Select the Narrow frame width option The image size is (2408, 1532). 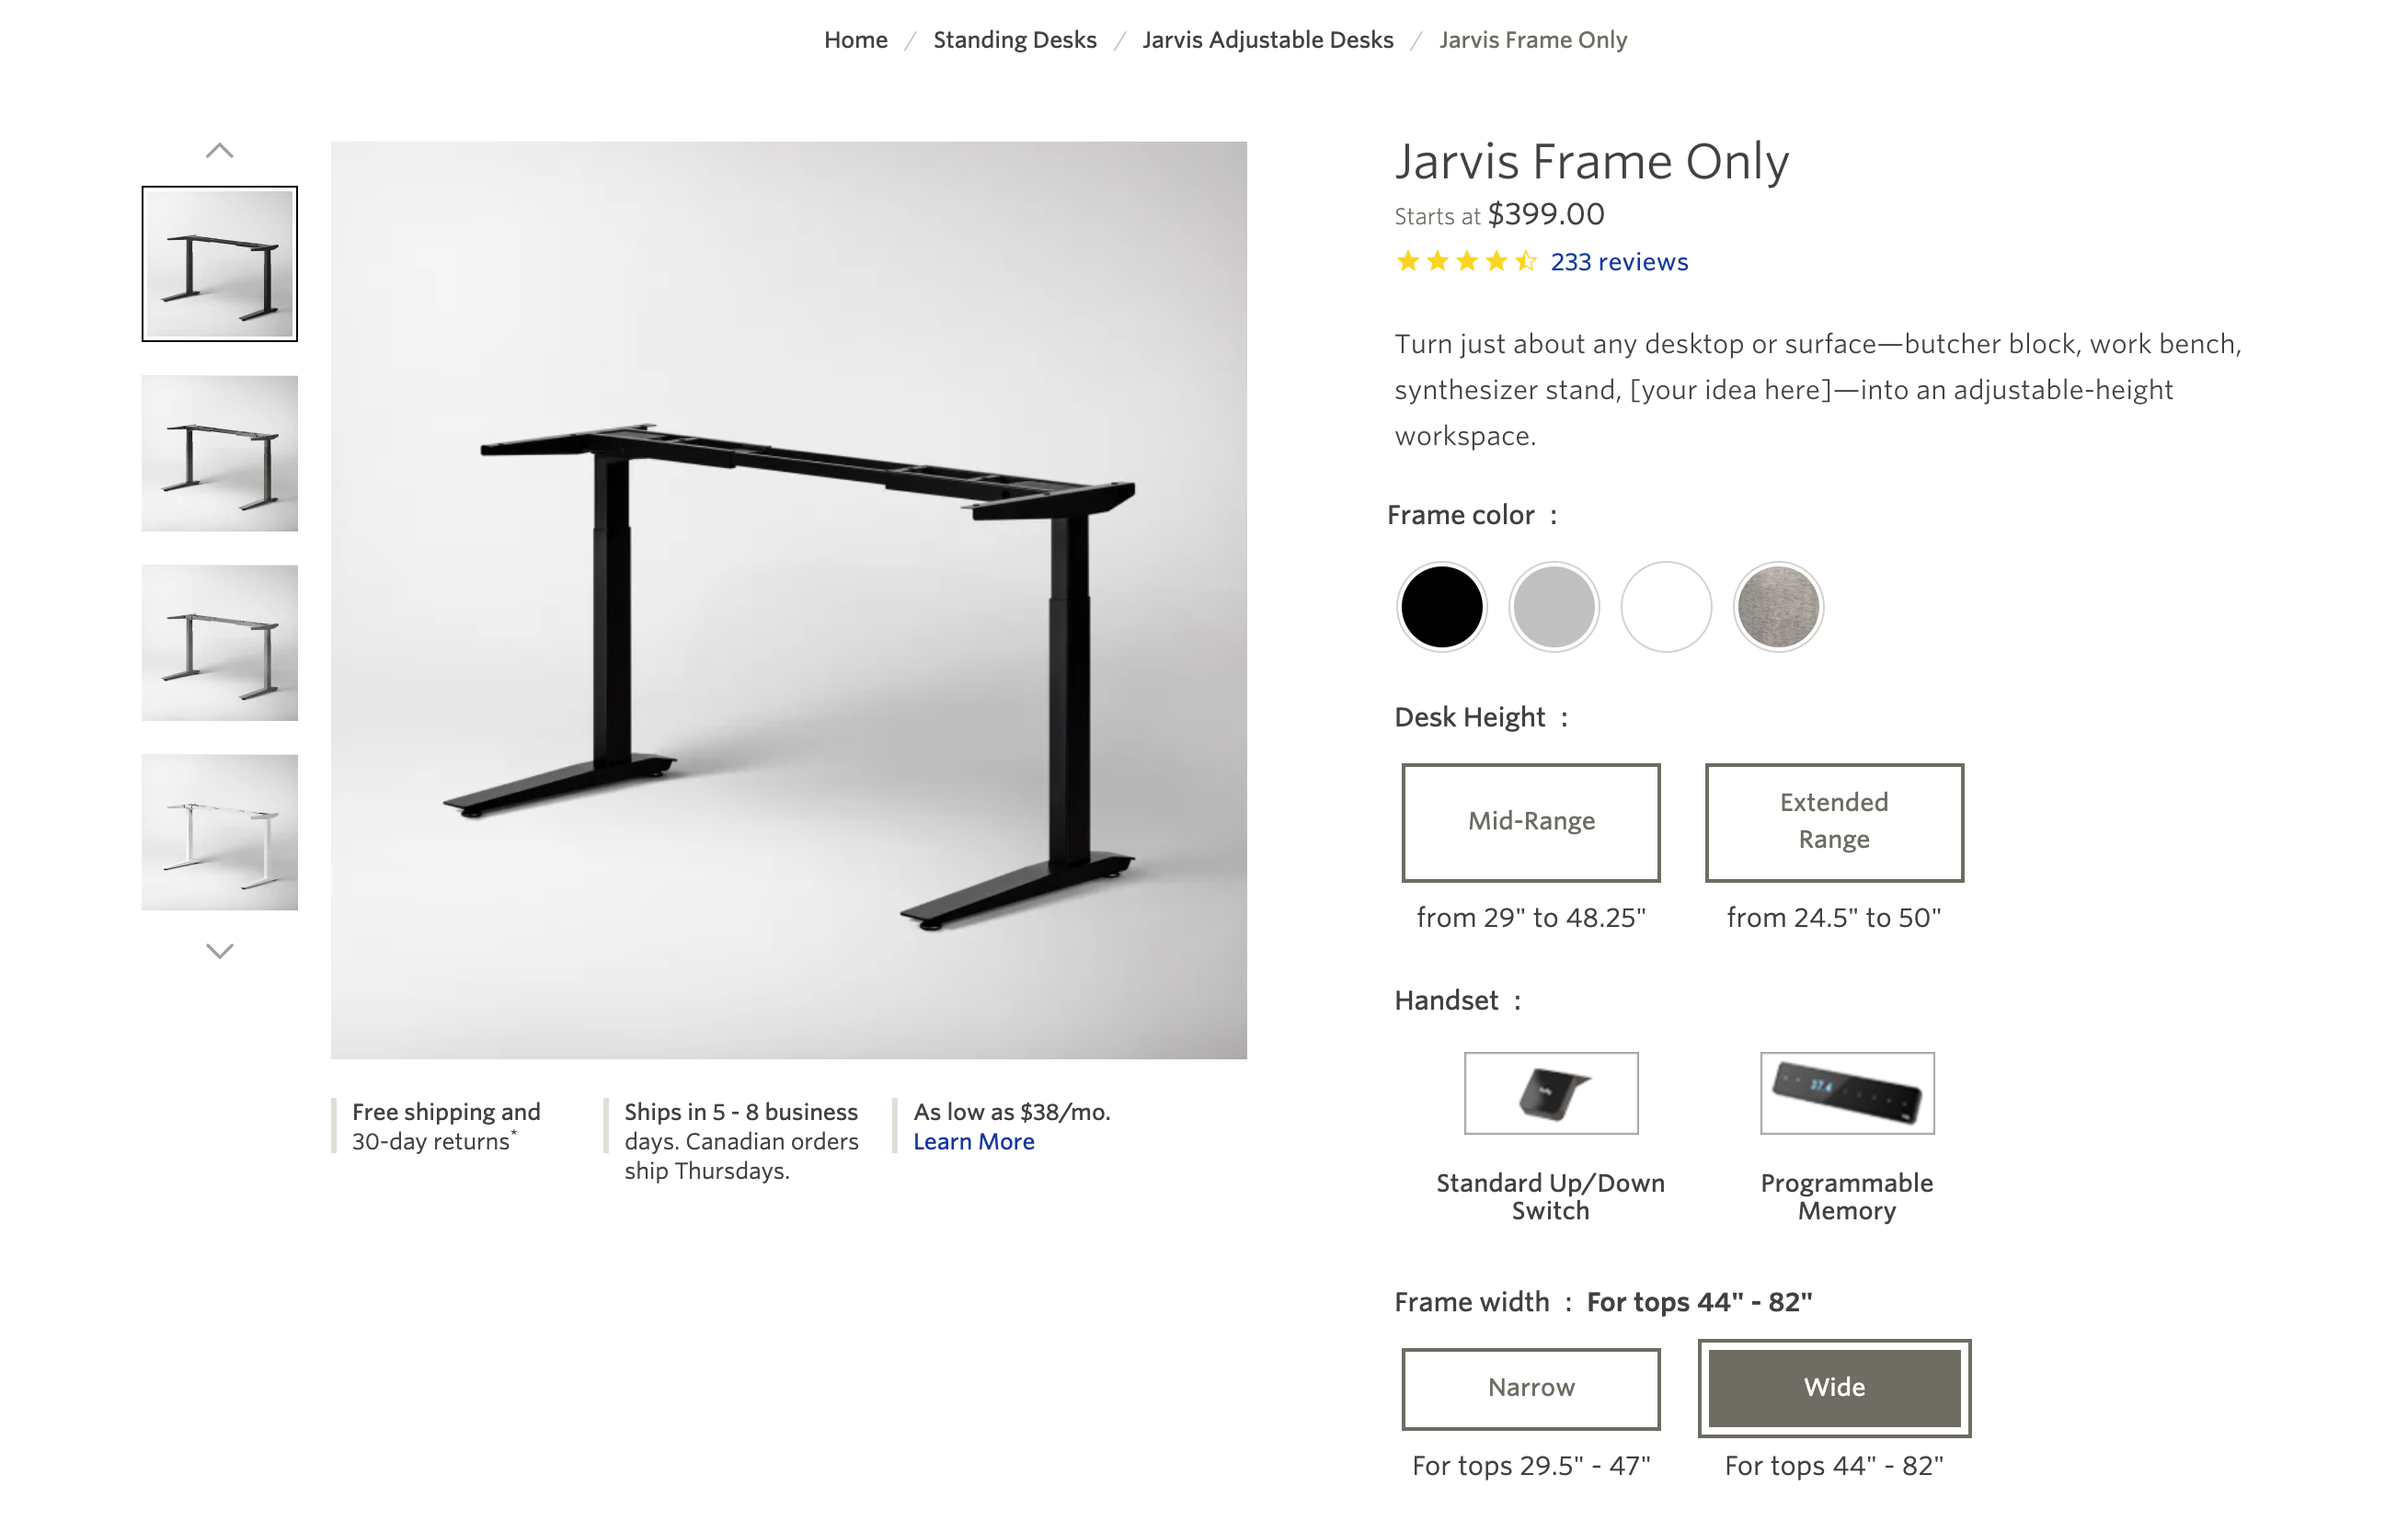1531,1388
